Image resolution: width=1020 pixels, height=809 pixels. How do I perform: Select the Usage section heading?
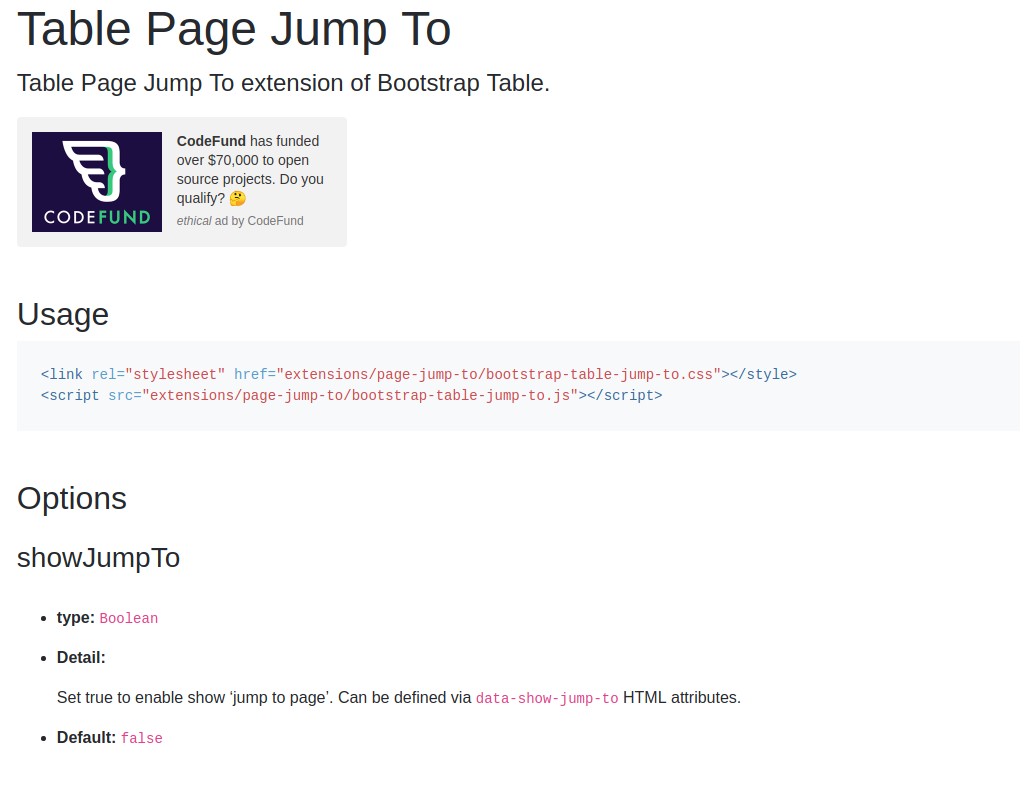(62, 314)
